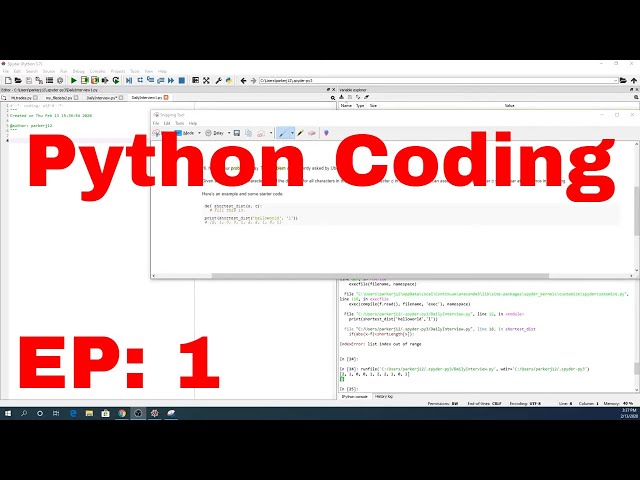Open file via Spyder folder icon
The image size is (640, 480).
(x=18, y=80)
